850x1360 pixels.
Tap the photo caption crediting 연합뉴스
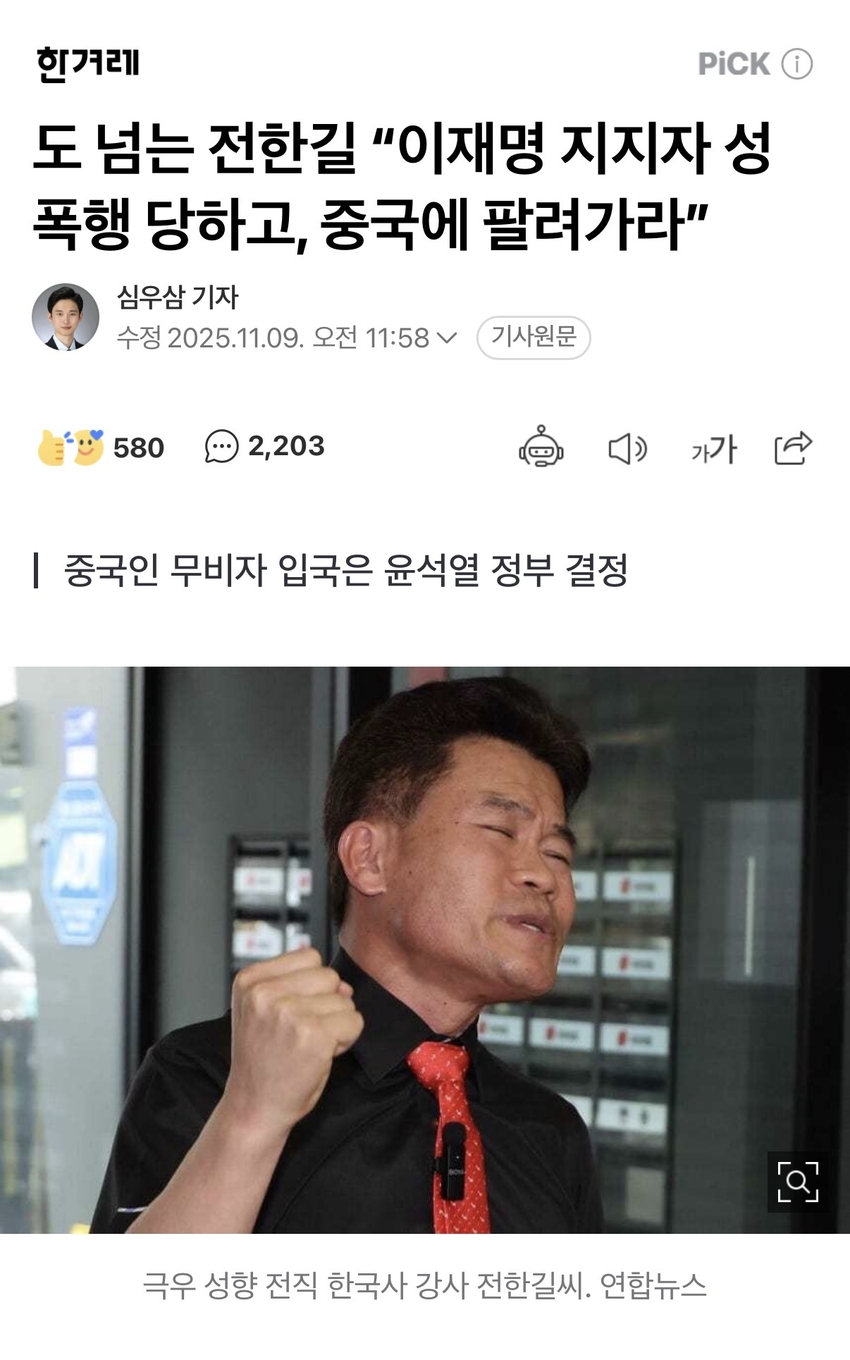coord(425,1285)
